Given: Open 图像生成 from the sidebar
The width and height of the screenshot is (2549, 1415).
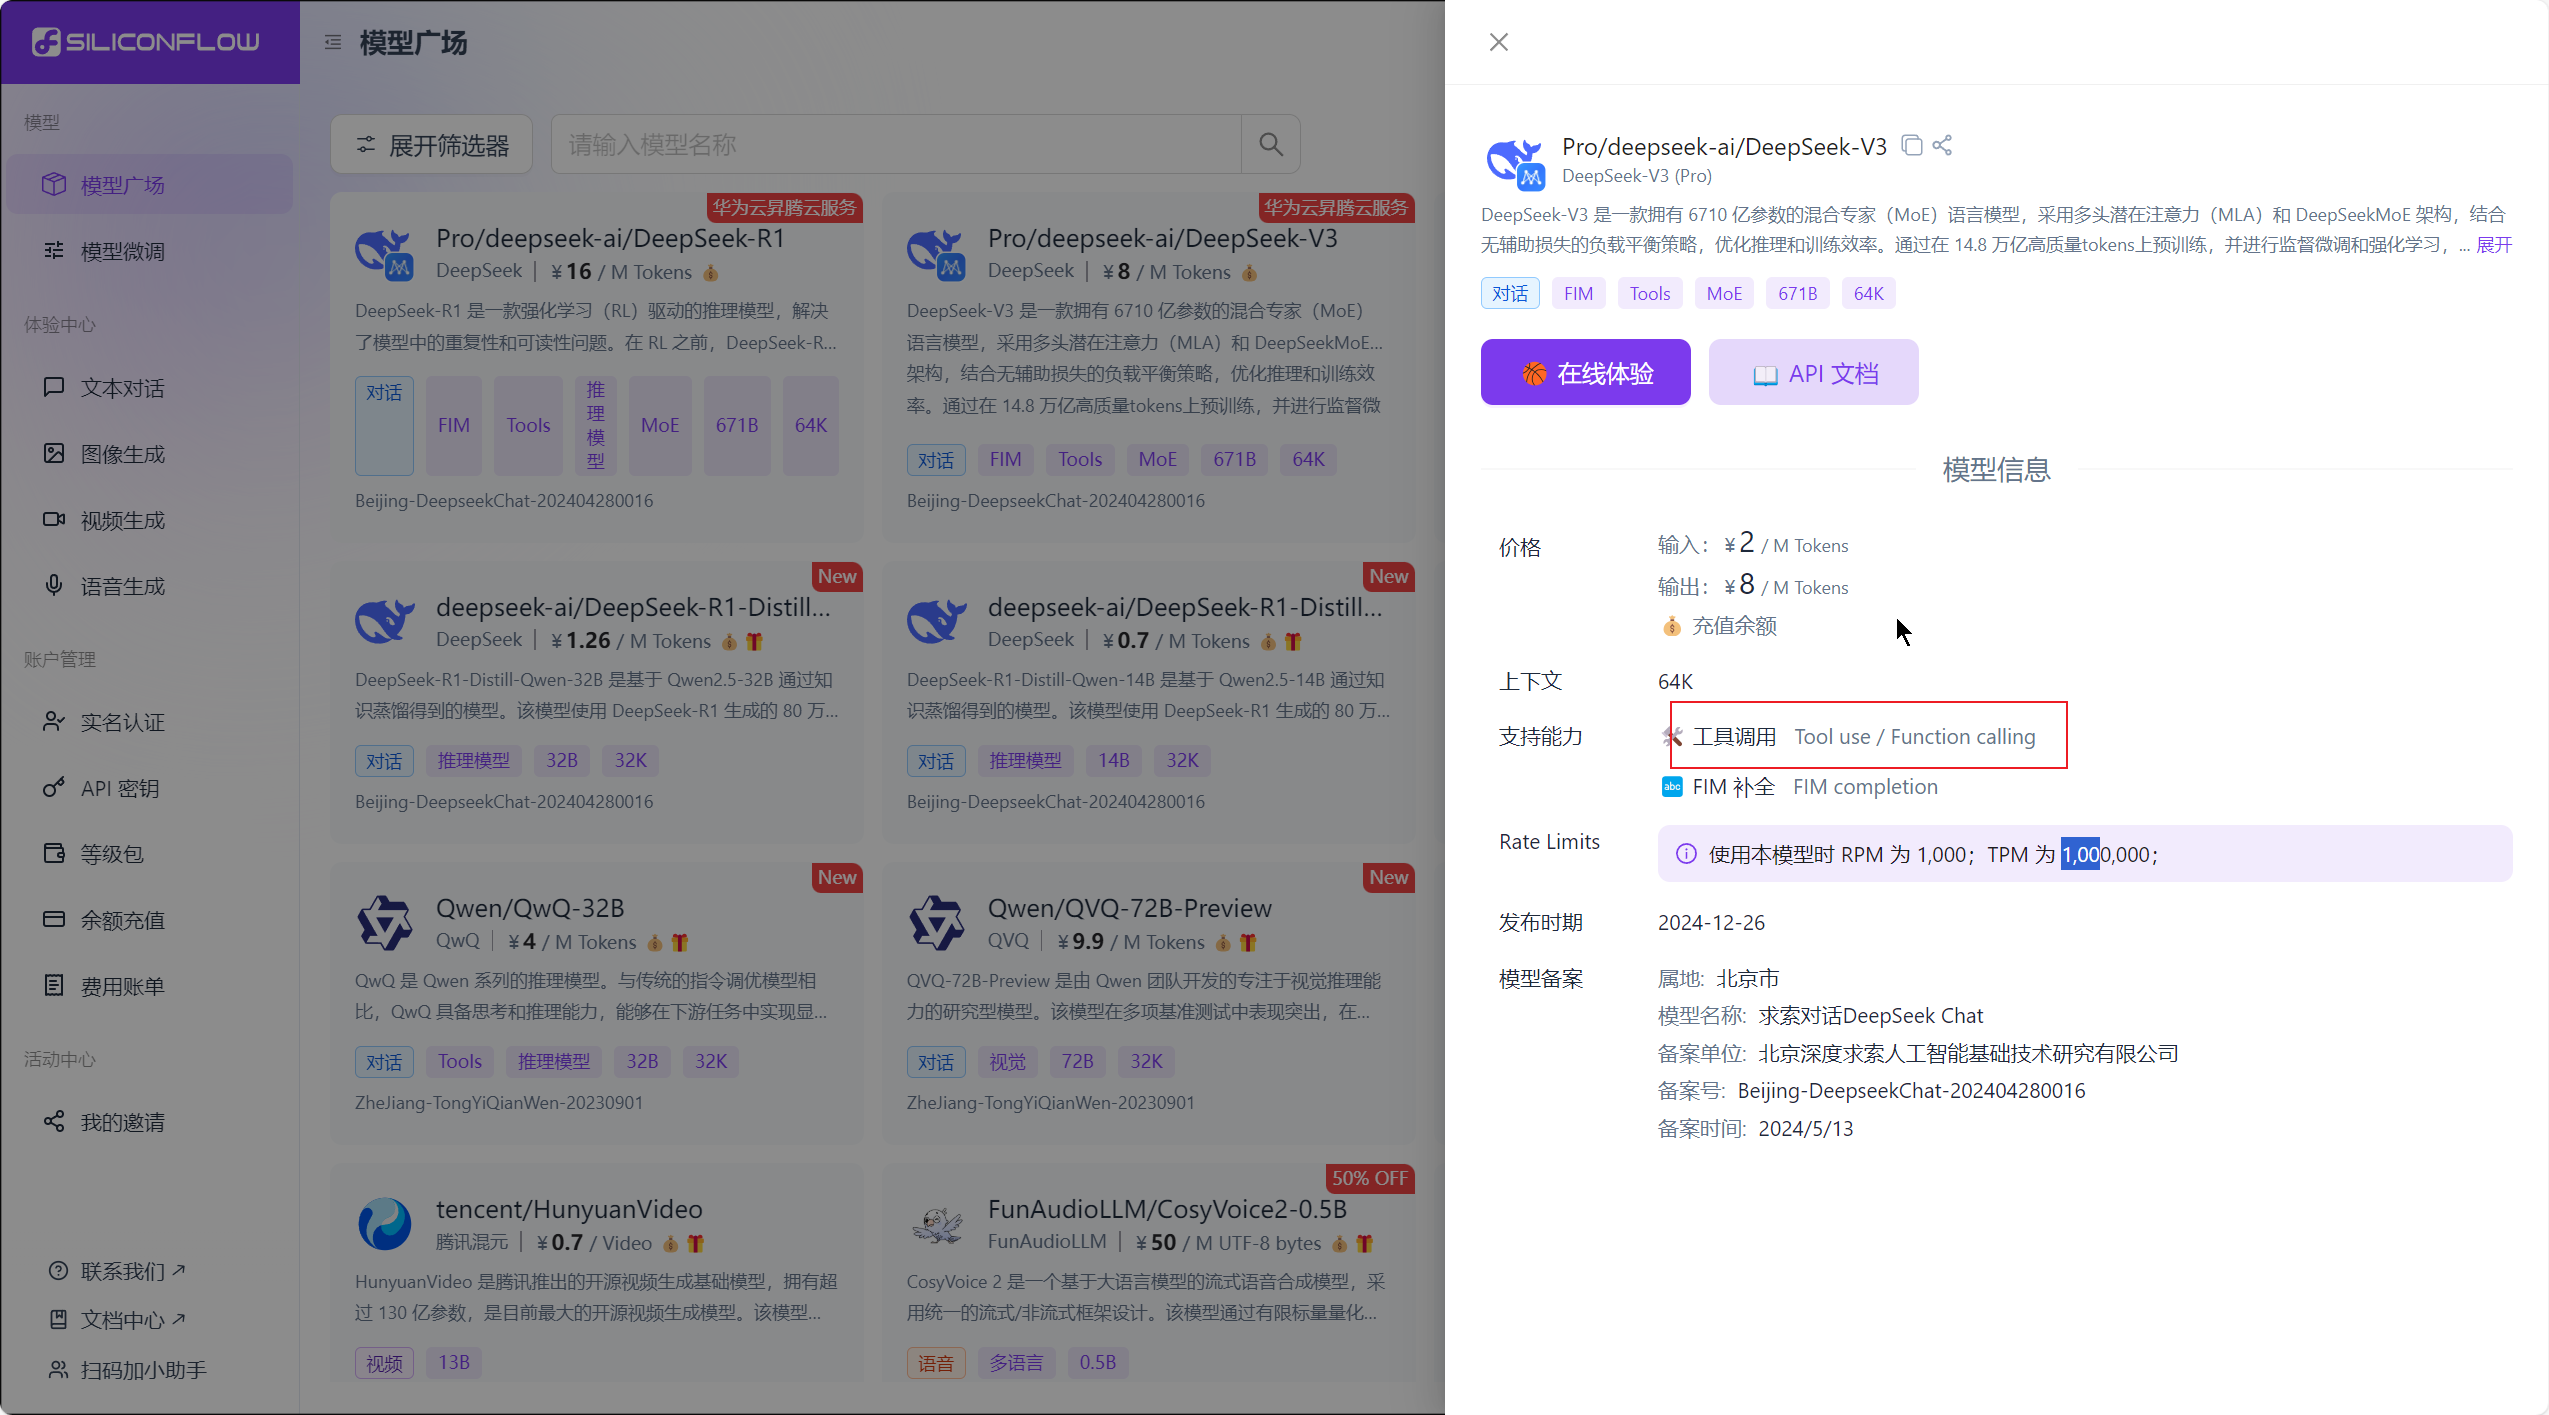Looking at the screenshot, I should click(x=122, y=454).
